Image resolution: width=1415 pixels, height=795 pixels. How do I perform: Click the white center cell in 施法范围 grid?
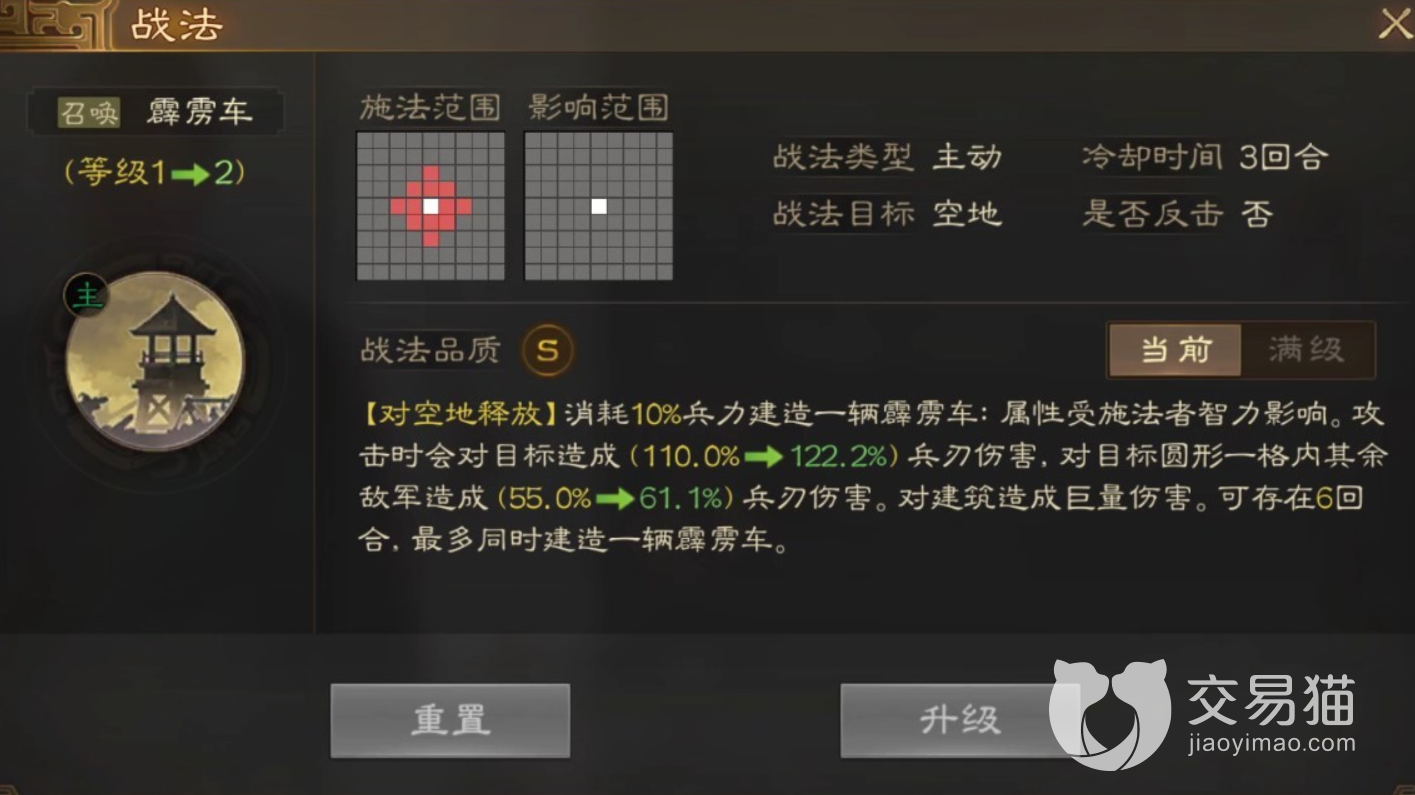click(431, 206)
